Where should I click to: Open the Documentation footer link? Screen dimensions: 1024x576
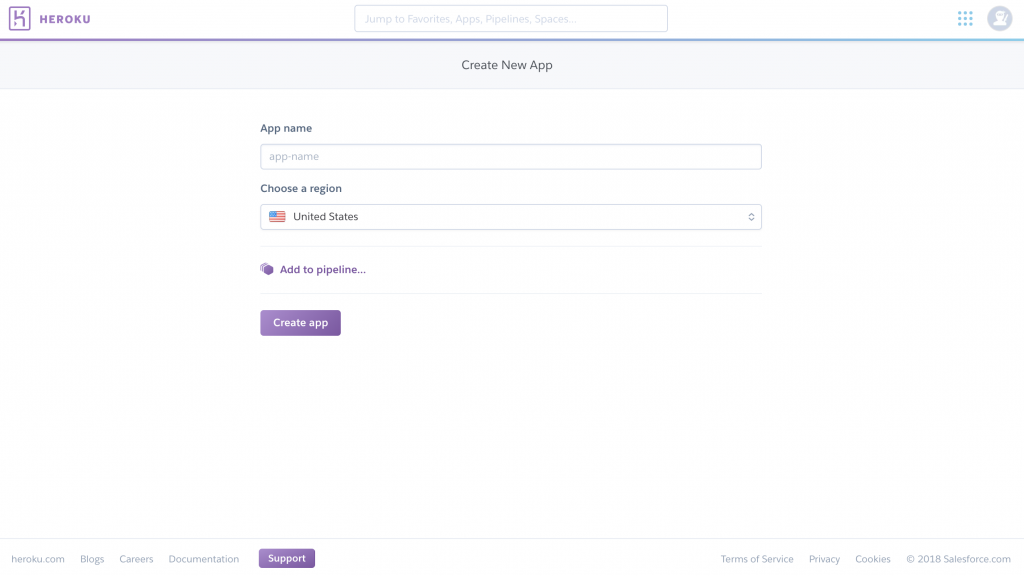click(204, 559)
